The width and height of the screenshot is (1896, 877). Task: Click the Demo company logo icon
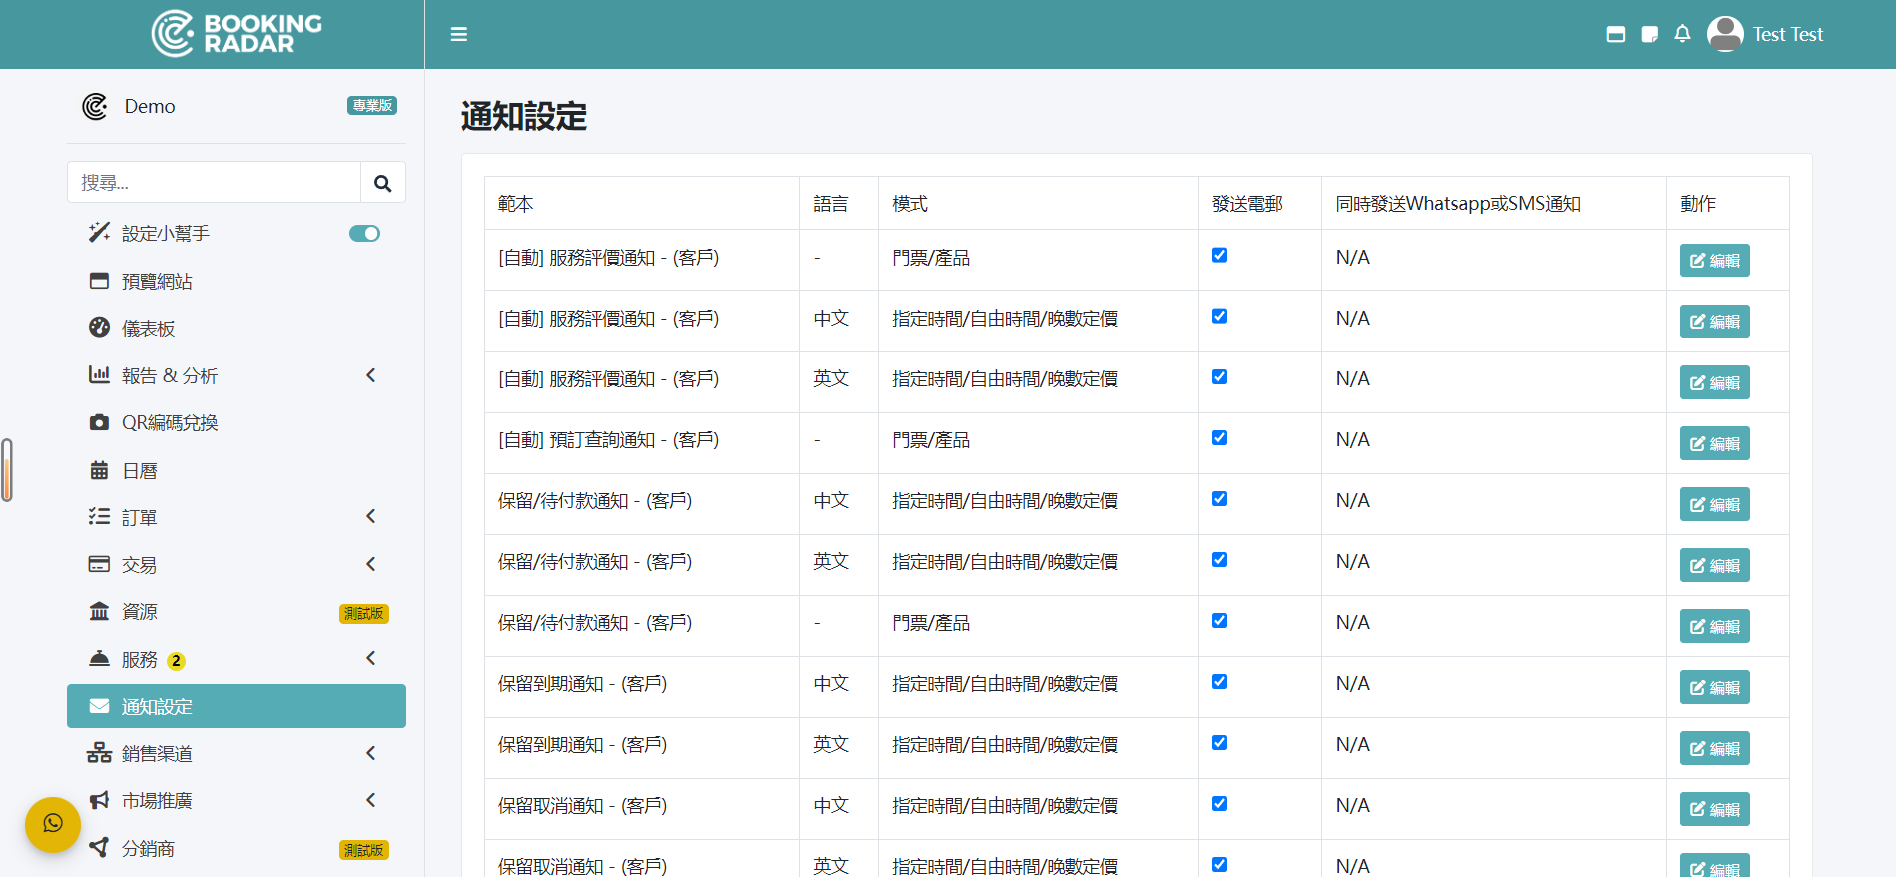tap(95, 106)
